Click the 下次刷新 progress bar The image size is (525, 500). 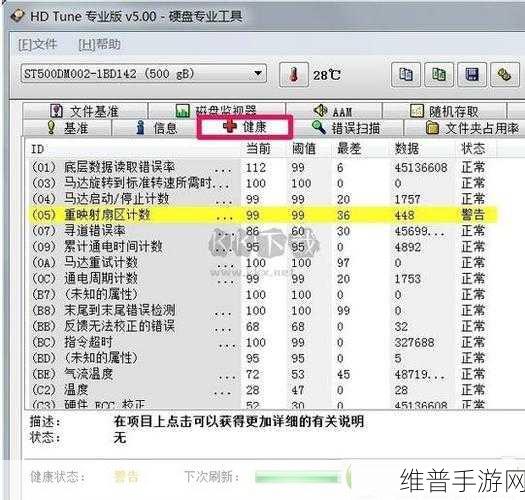pos(297,478)
